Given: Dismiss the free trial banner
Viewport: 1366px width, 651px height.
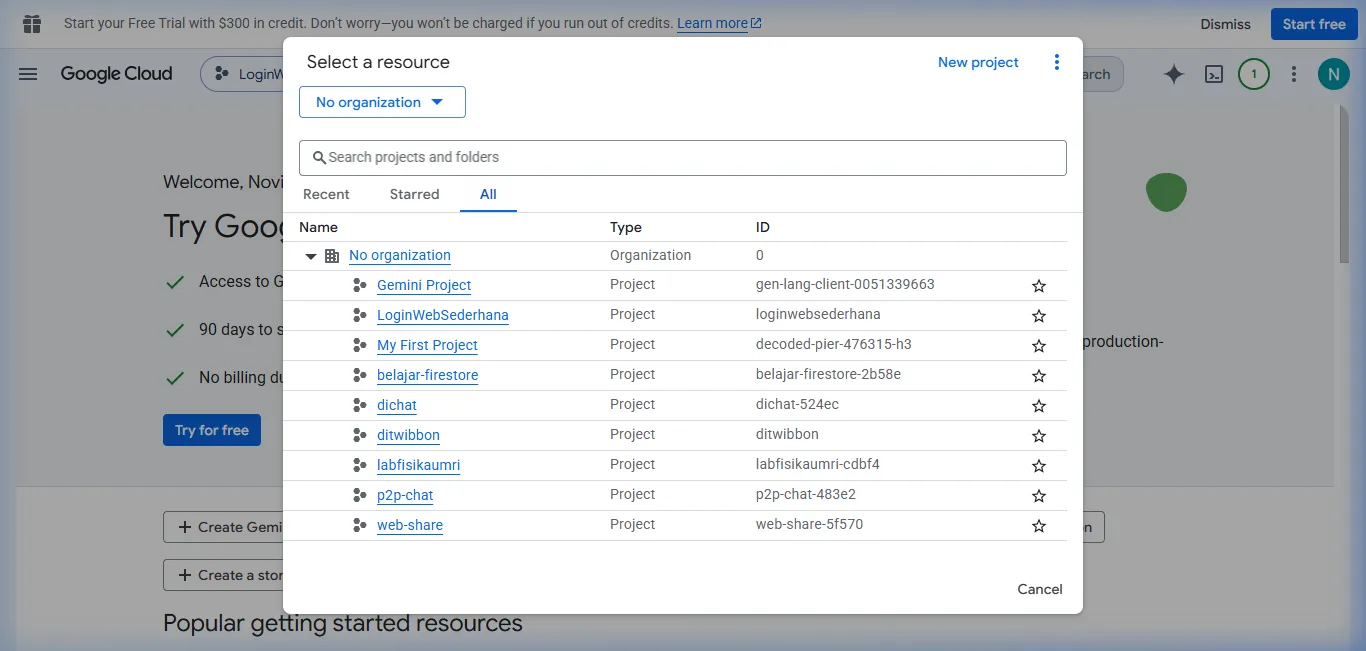Looking at the screenshot, I should (x=1226, y=24).
